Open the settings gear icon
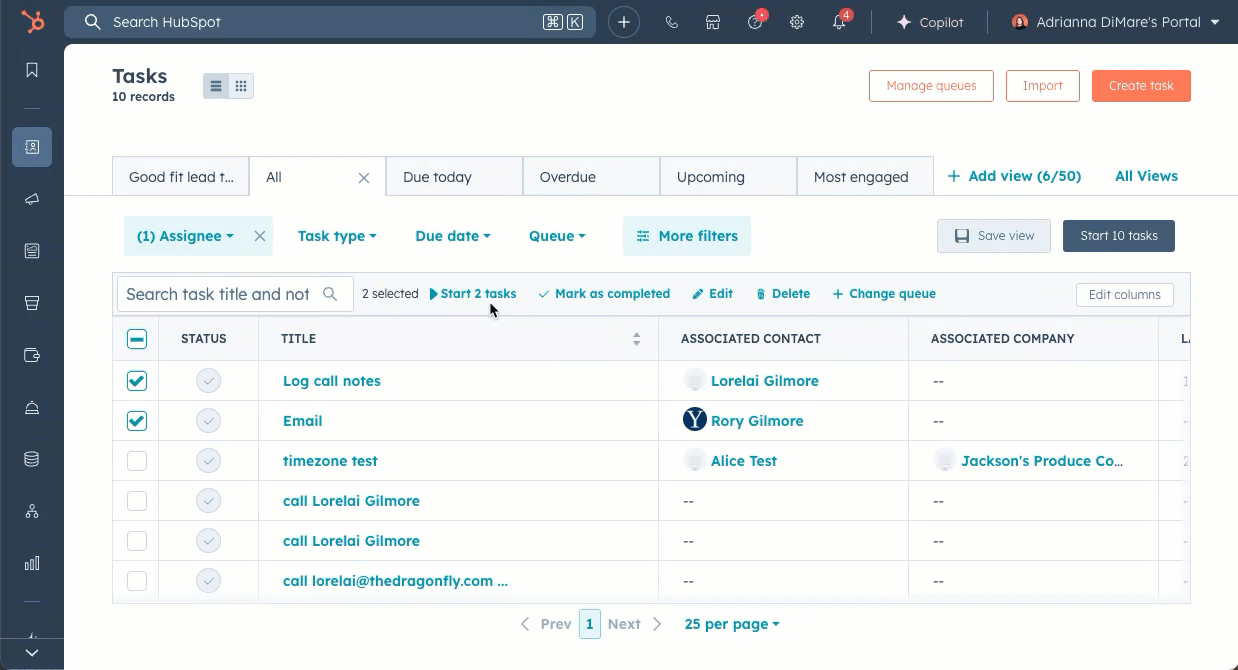Screen dimensions: 1238x670 [797, 22]
